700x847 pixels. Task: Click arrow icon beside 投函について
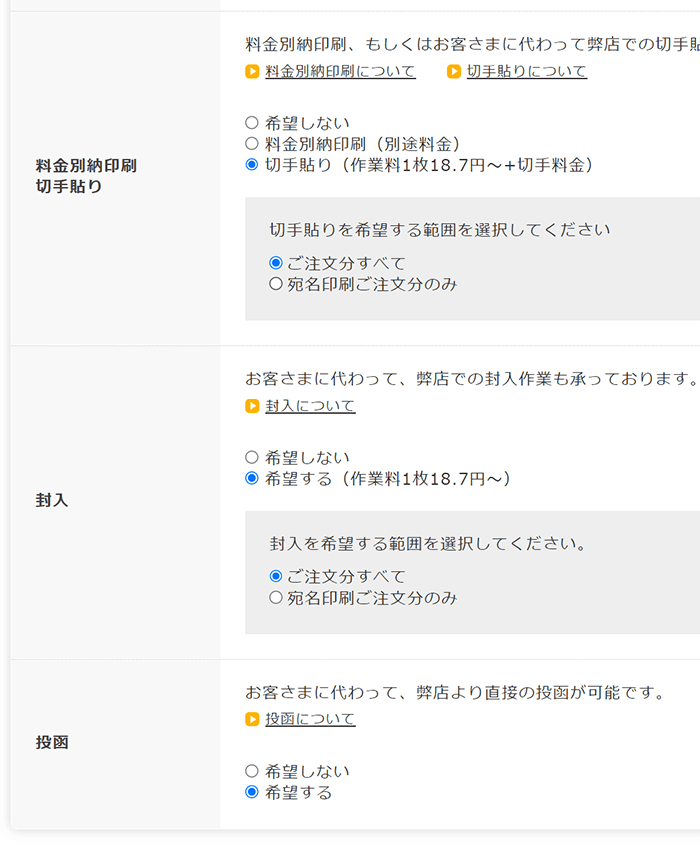(x=253, y=719)
